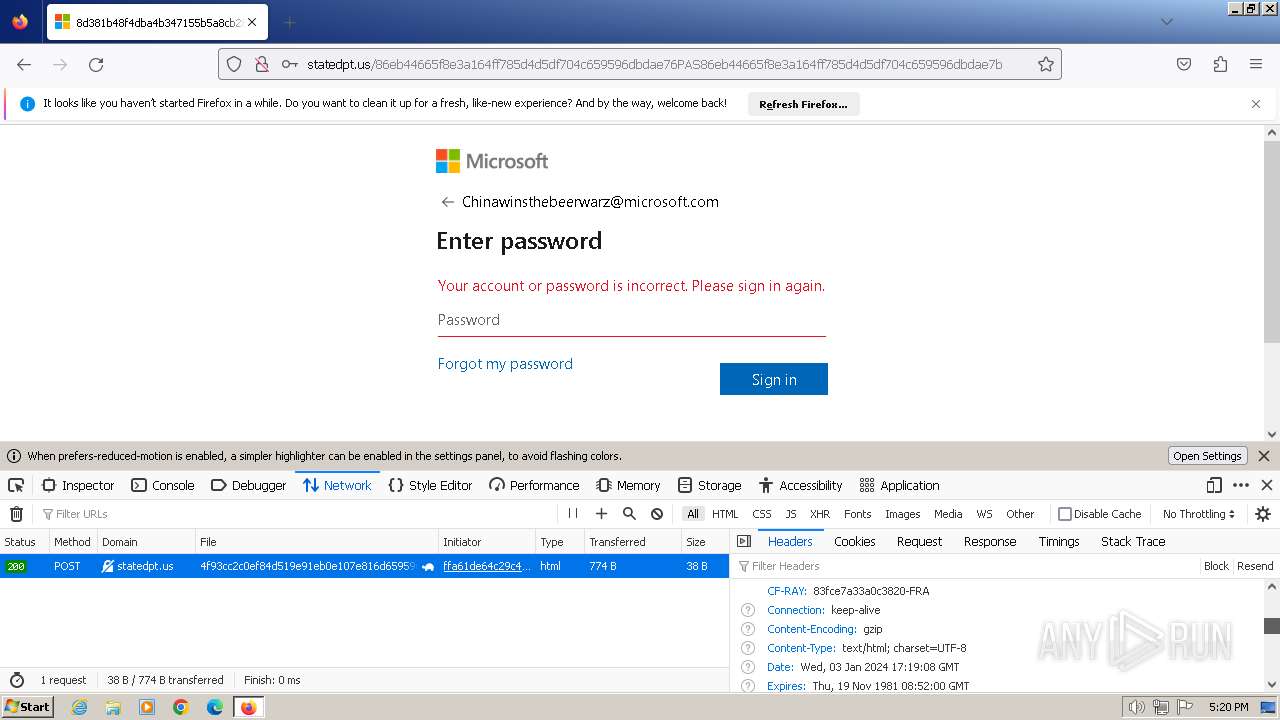Viewport: 1280px width, 720px height.
Task: Filter requests by WS
Action: coord(984,514)
